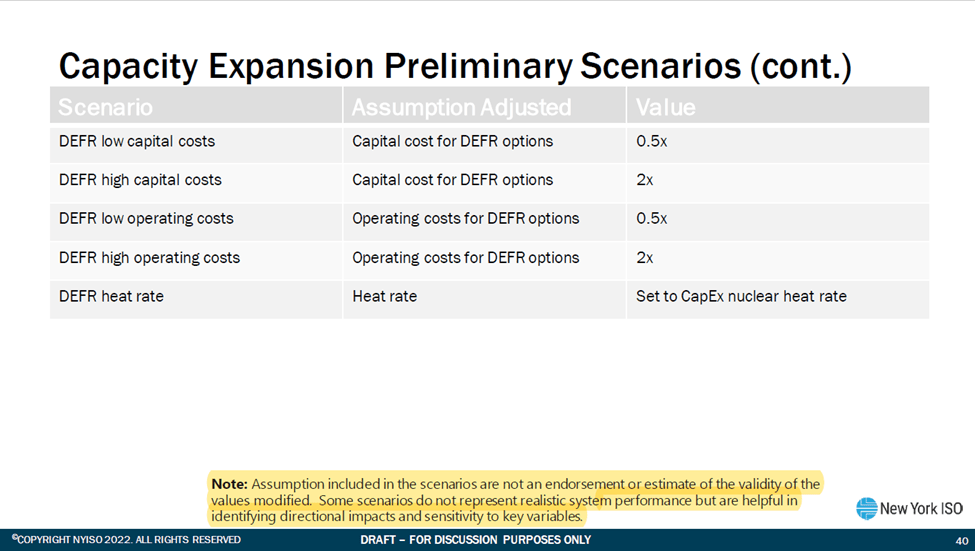Select the 'Scenario' column header
The image size is (975, 551).
105,106
